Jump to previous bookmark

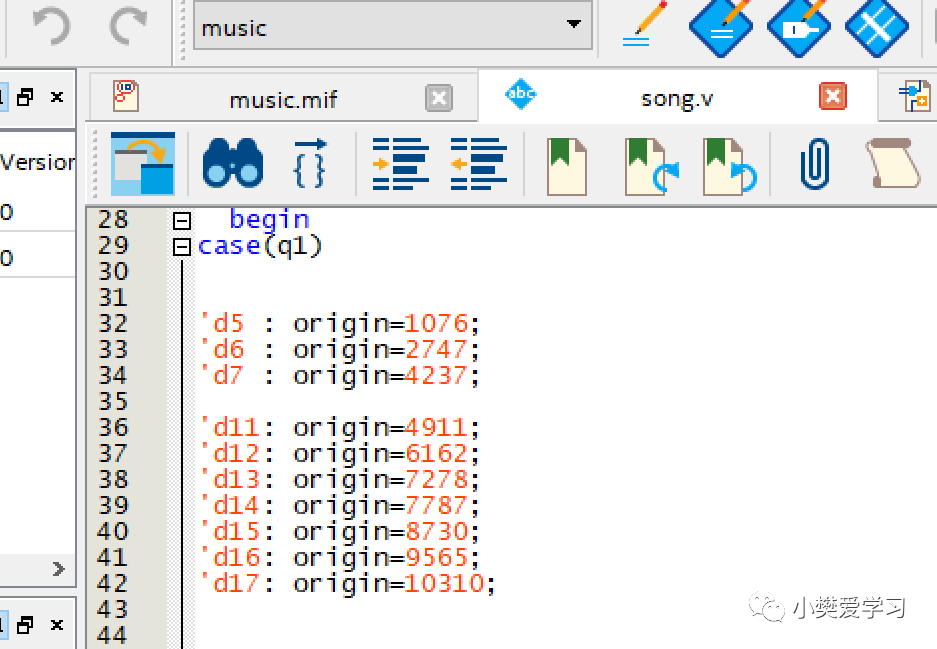tap(730, 166)
